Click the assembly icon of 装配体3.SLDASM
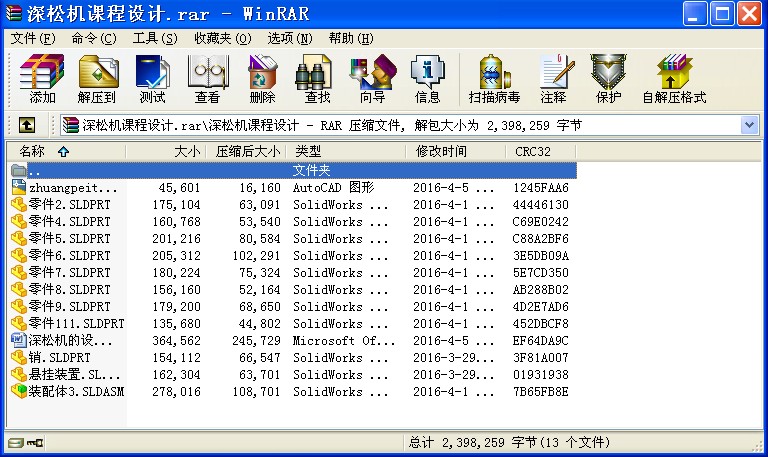 [x=19, y=391]
